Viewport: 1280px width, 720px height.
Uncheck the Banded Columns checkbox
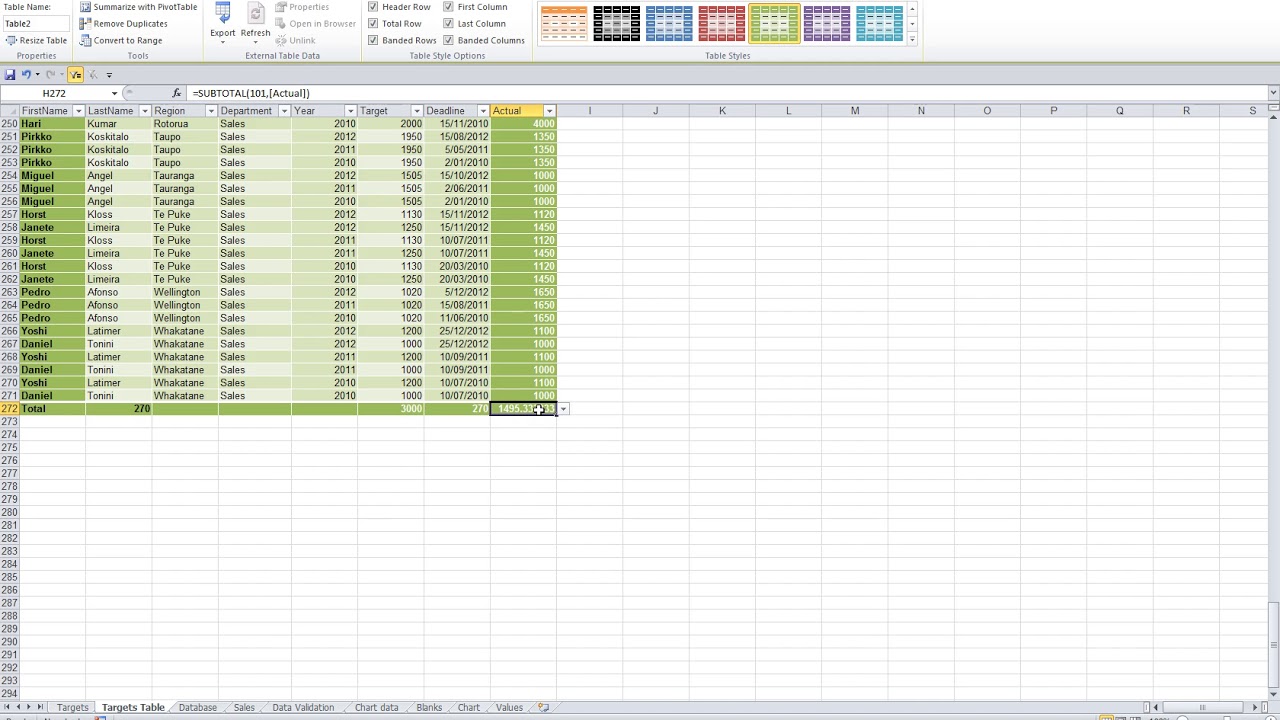point(448,40)
